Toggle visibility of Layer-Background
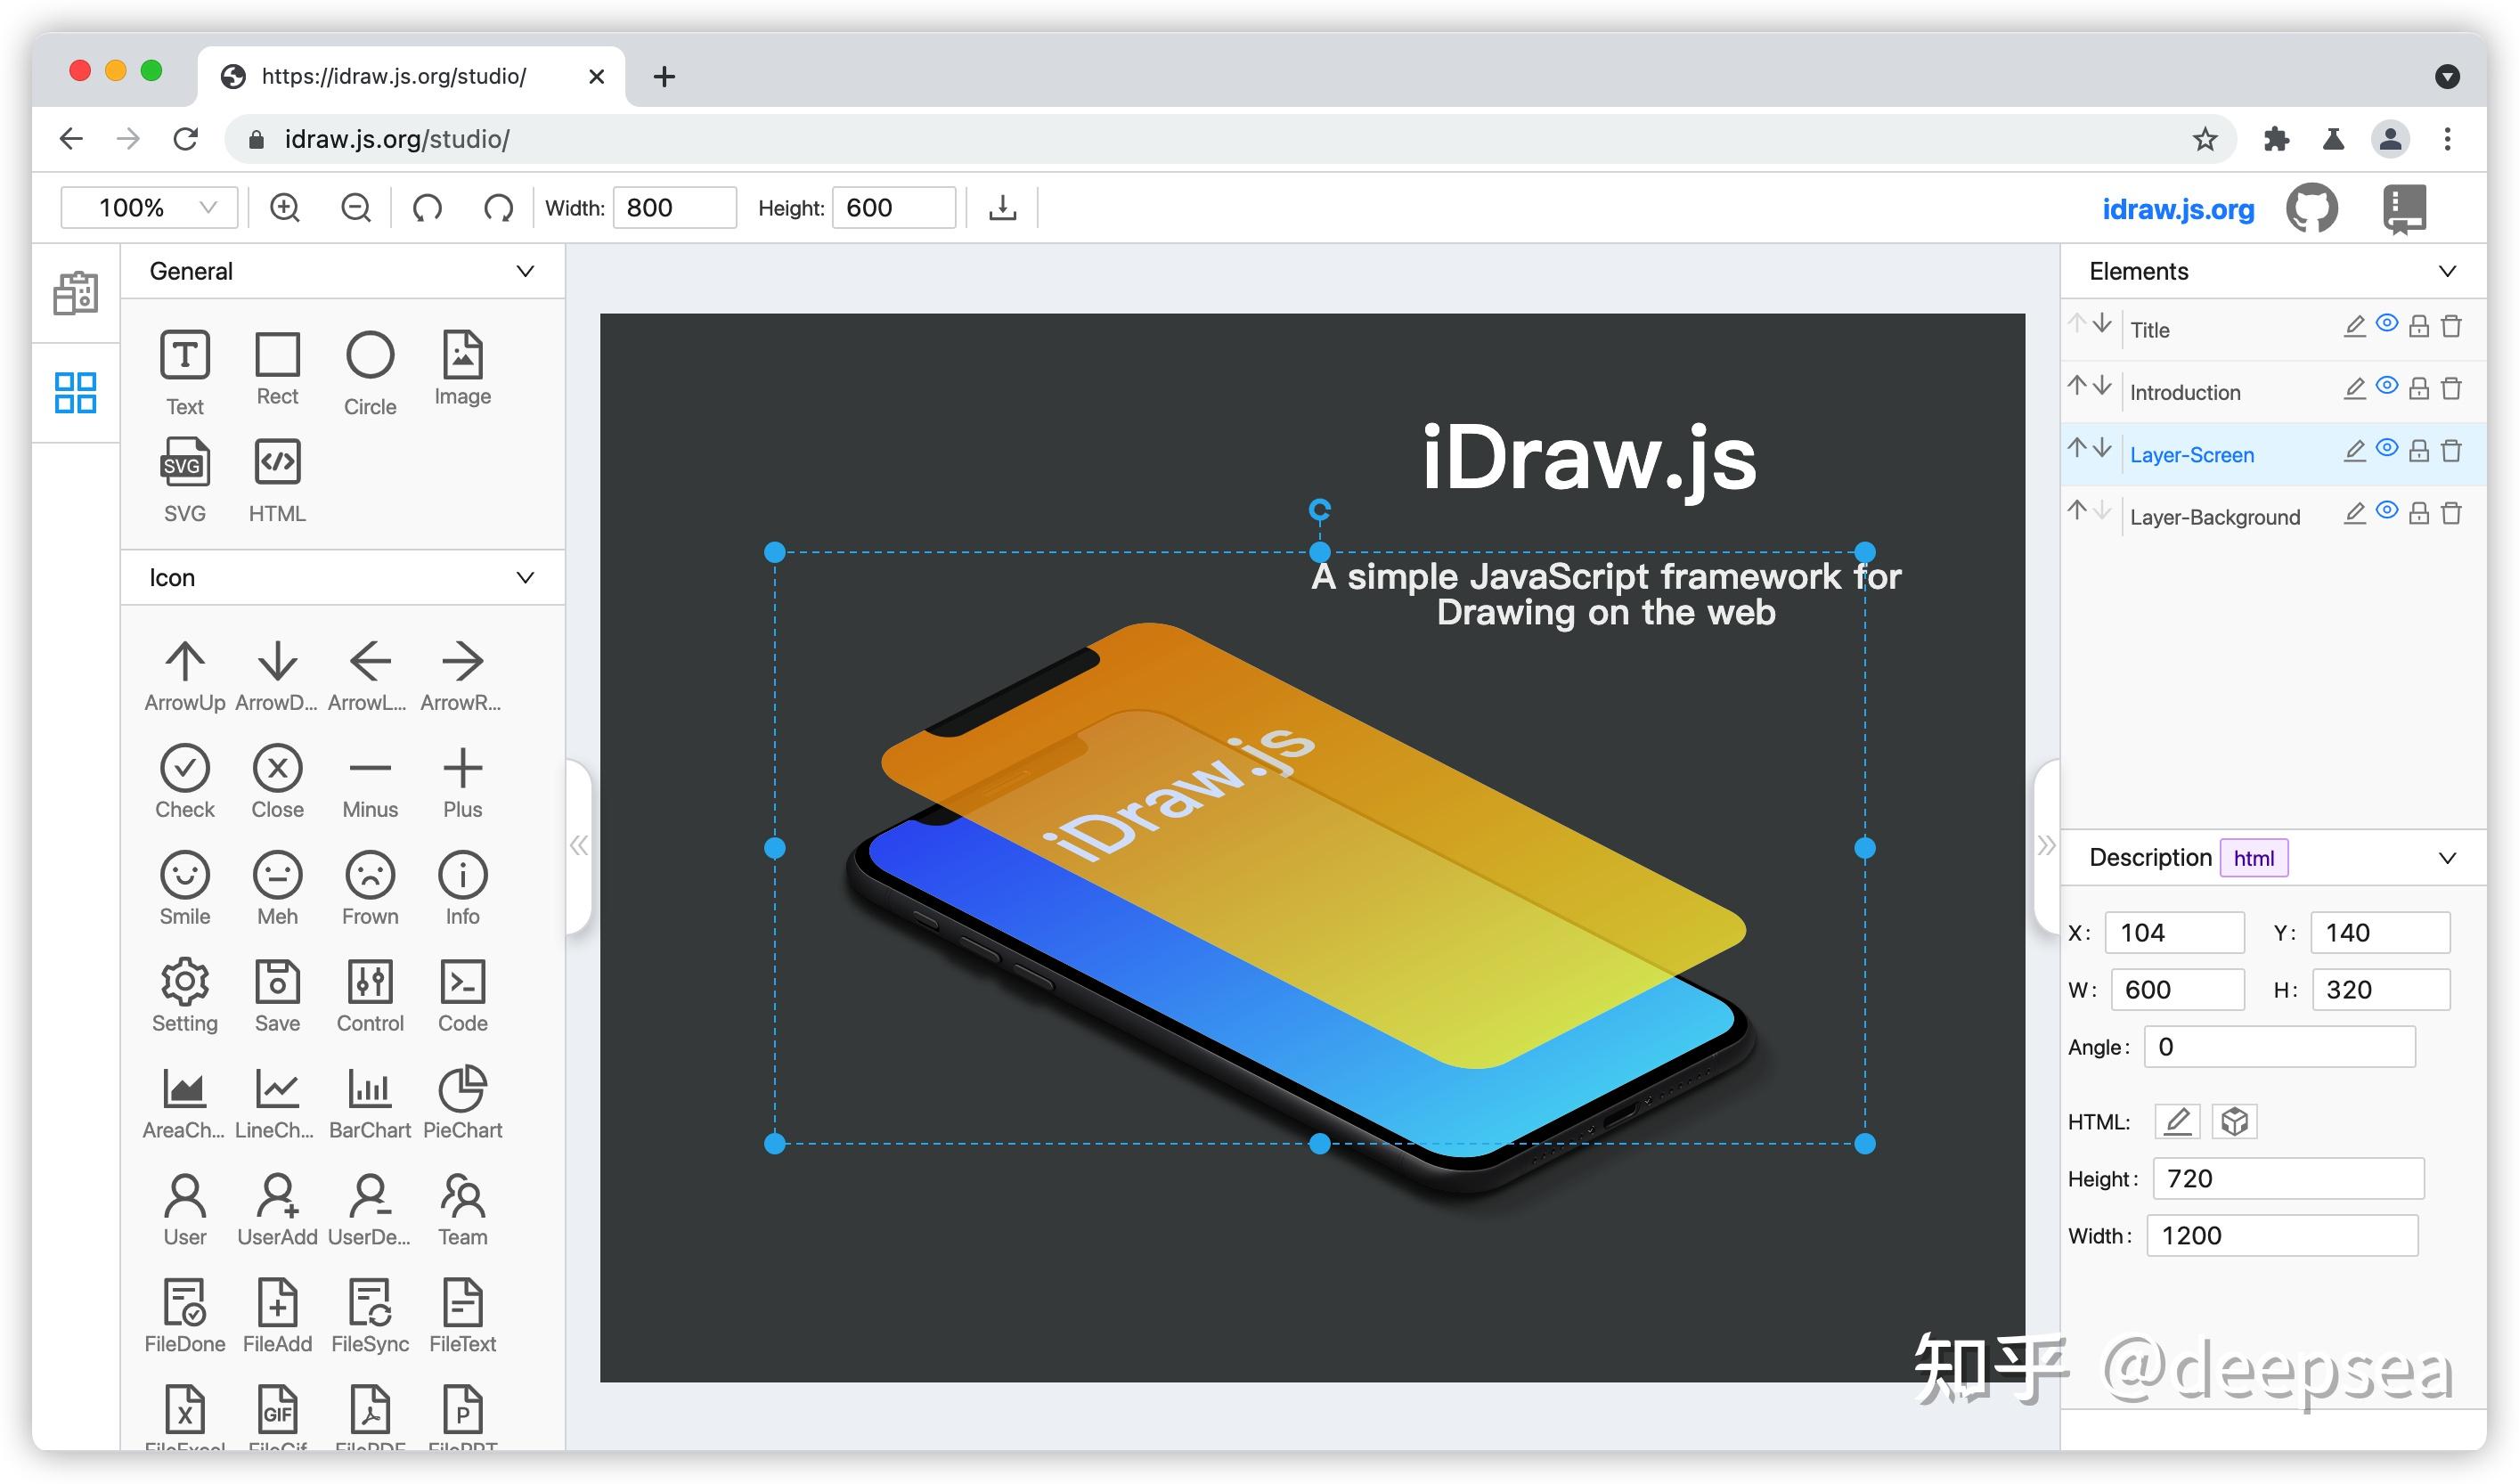Viewport: 2519px width, 1484px height. 2386,511
